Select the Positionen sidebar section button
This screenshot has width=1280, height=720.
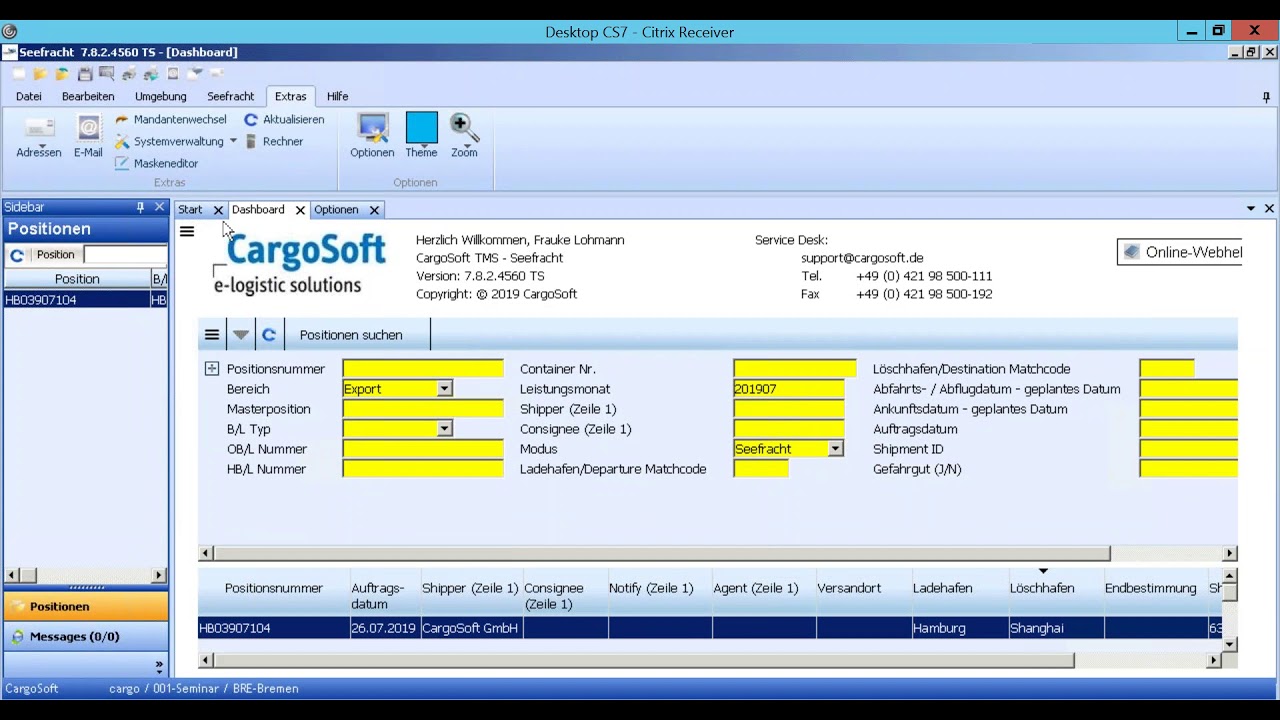(x=86, y=607)
